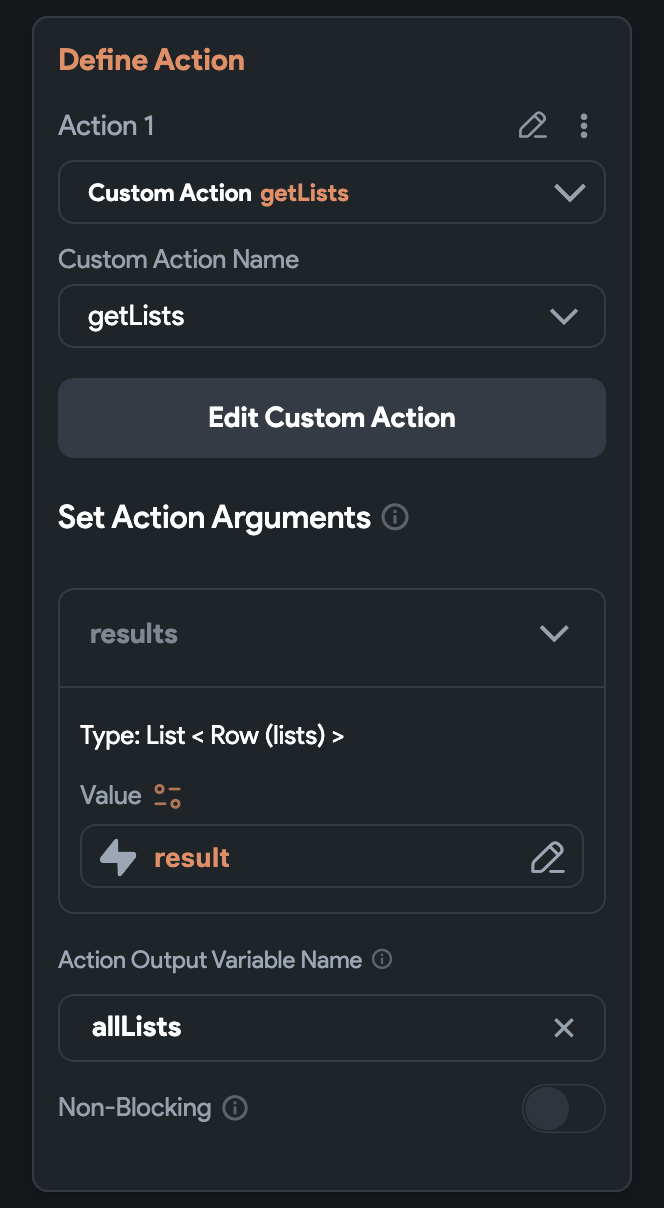
Task: Click the lightning bolt icon in result field
Action: (118, 857)
